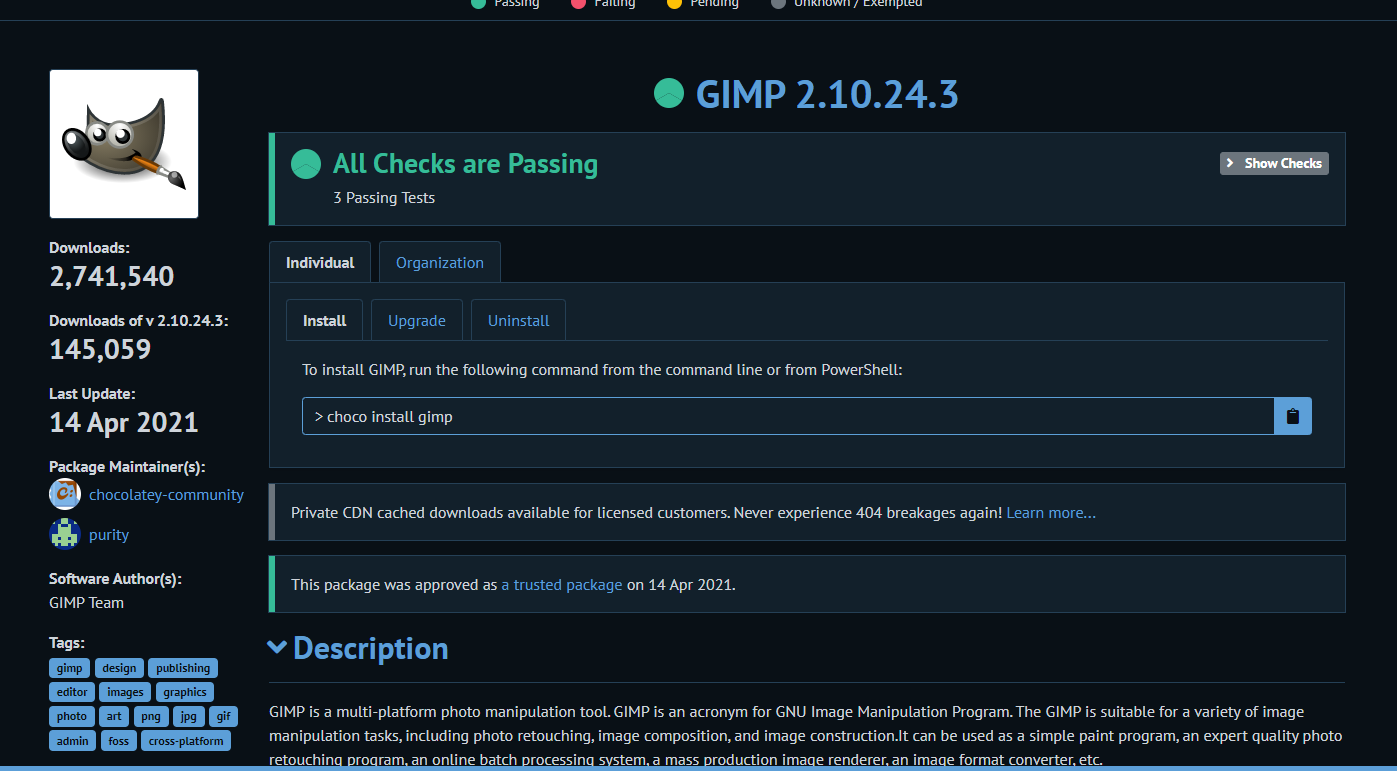1397x771 pixels.
Task: Open purity maintainer profile link
Action: (109, 535)
